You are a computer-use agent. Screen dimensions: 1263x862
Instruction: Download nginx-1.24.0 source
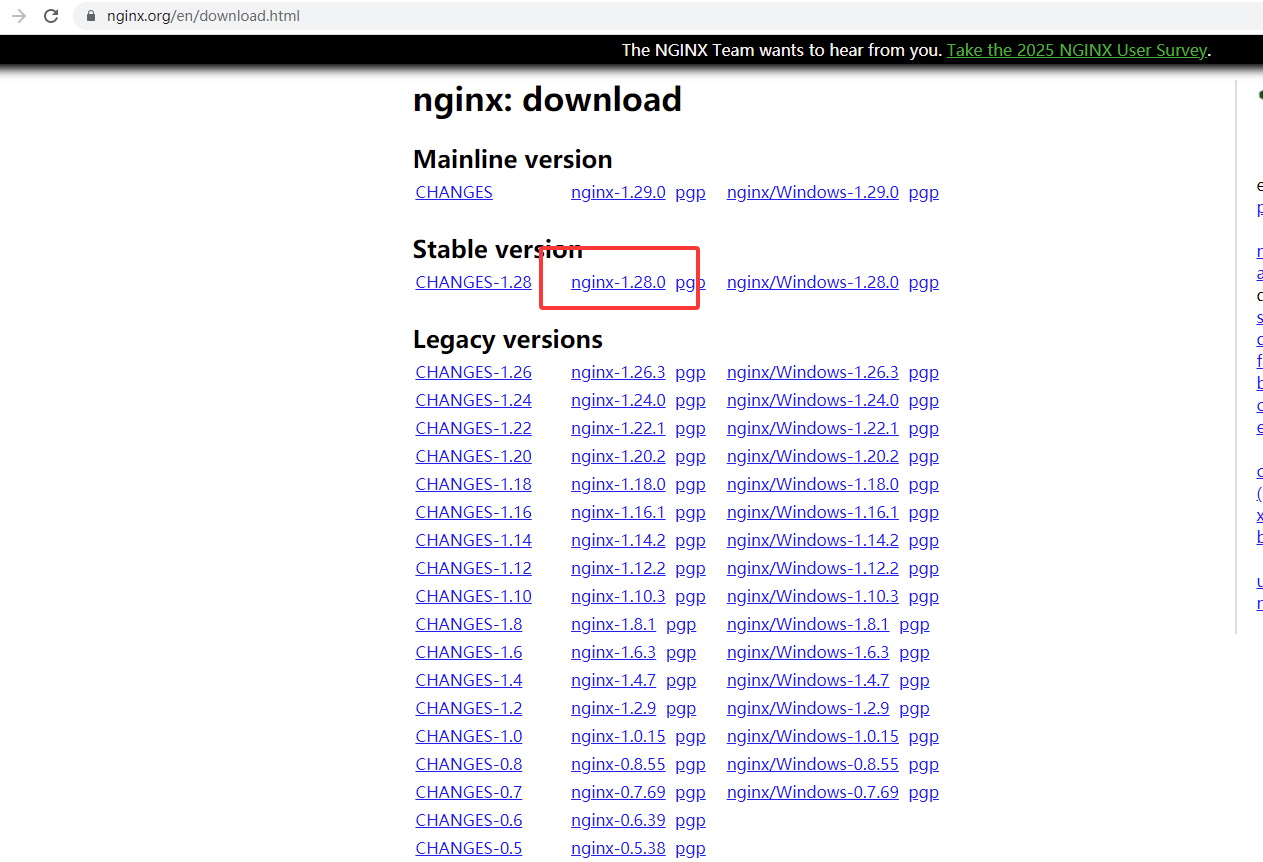click(x=618, y=400)
